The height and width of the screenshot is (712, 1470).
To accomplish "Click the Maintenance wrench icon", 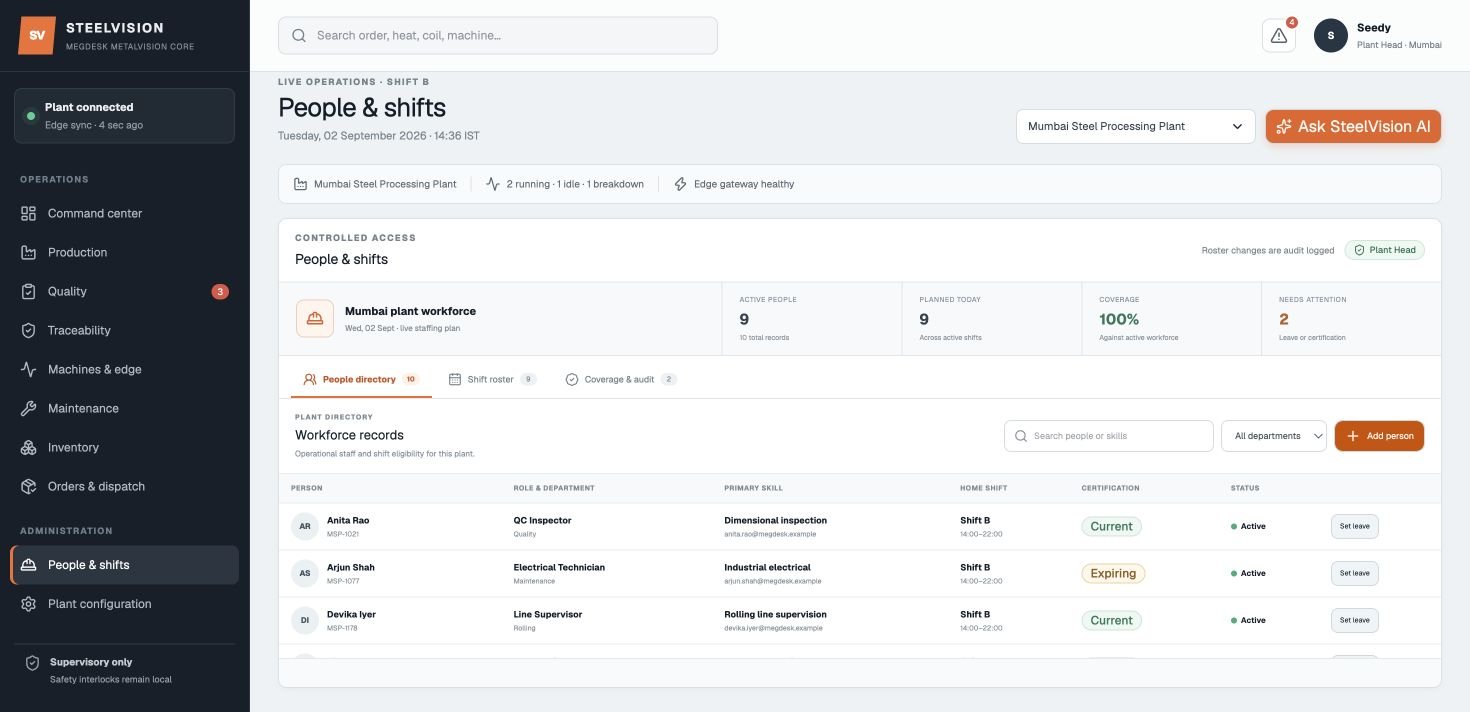I will coord(29,408).
